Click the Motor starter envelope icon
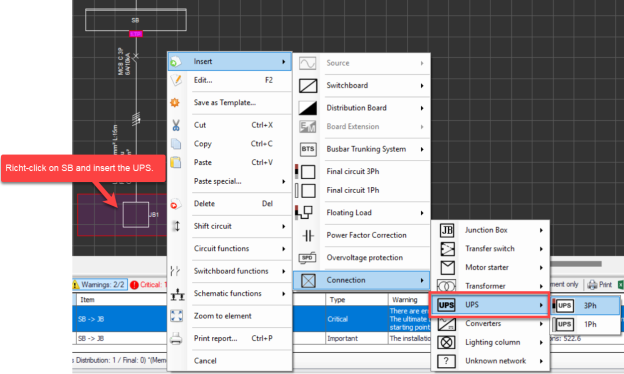 (447, 267)
